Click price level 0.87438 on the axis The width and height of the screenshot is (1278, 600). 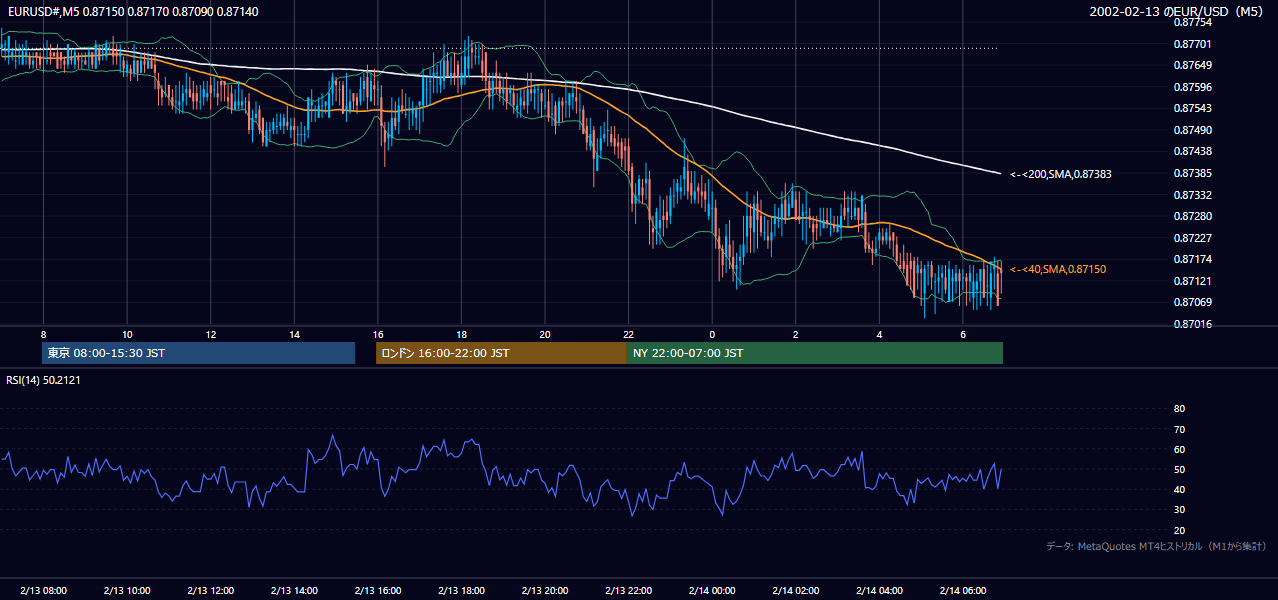(1191, 152)
